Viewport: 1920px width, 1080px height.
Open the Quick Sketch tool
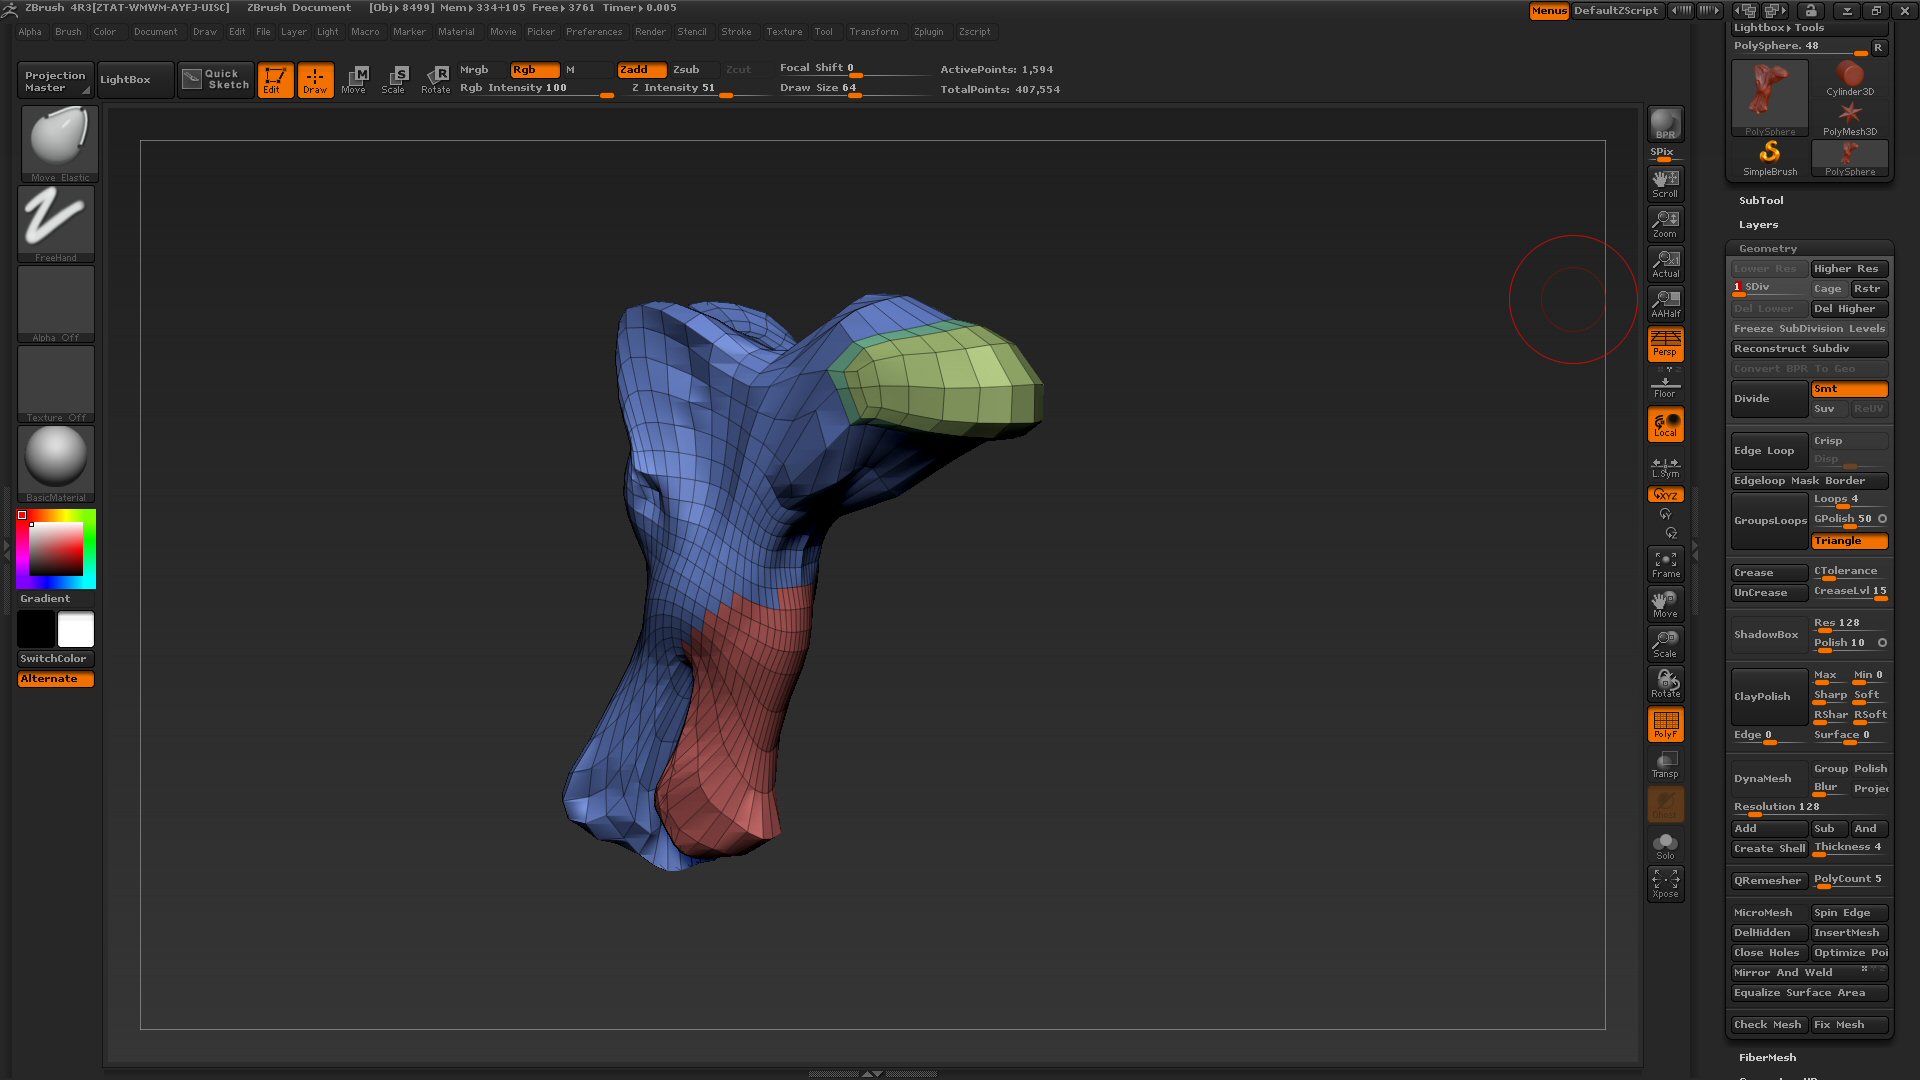coord(215,77)
